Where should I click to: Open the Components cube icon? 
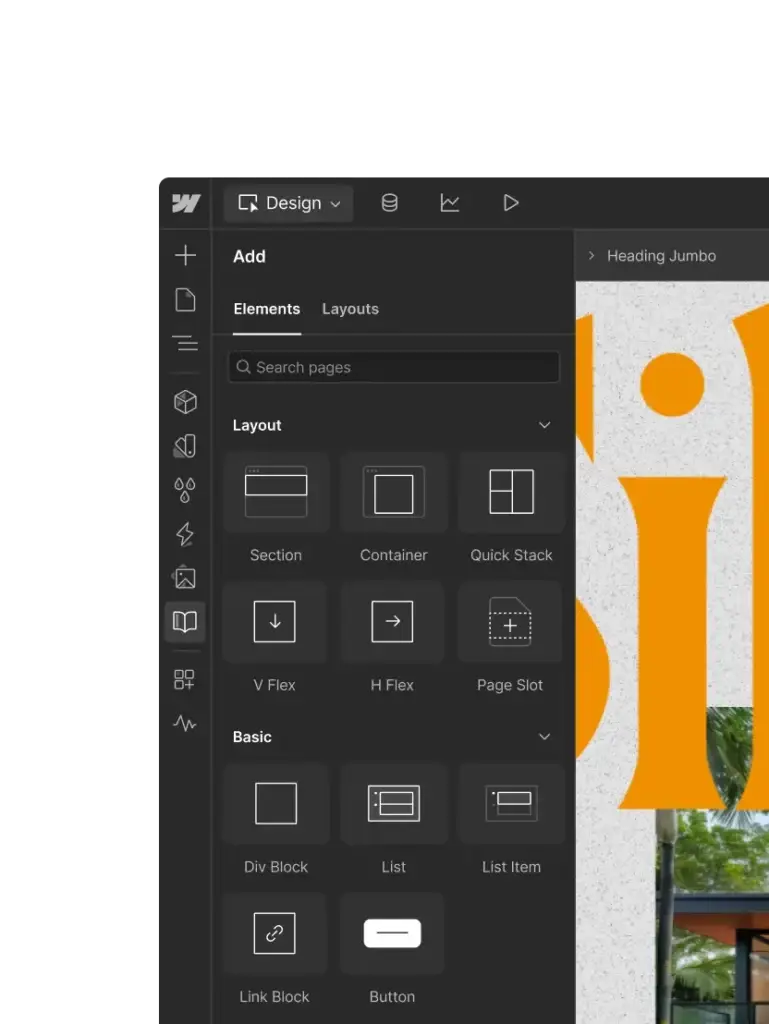point(185,402)
